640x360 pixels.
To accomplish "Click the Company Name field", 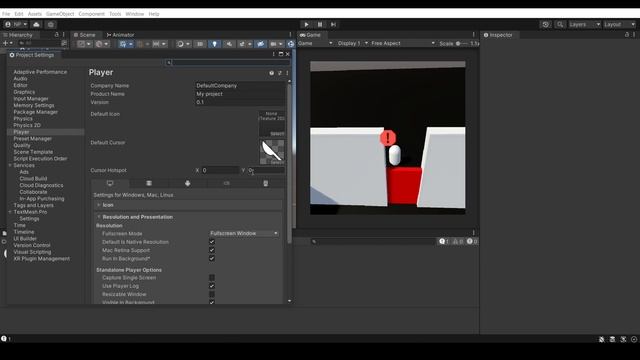I will point(240,86).
